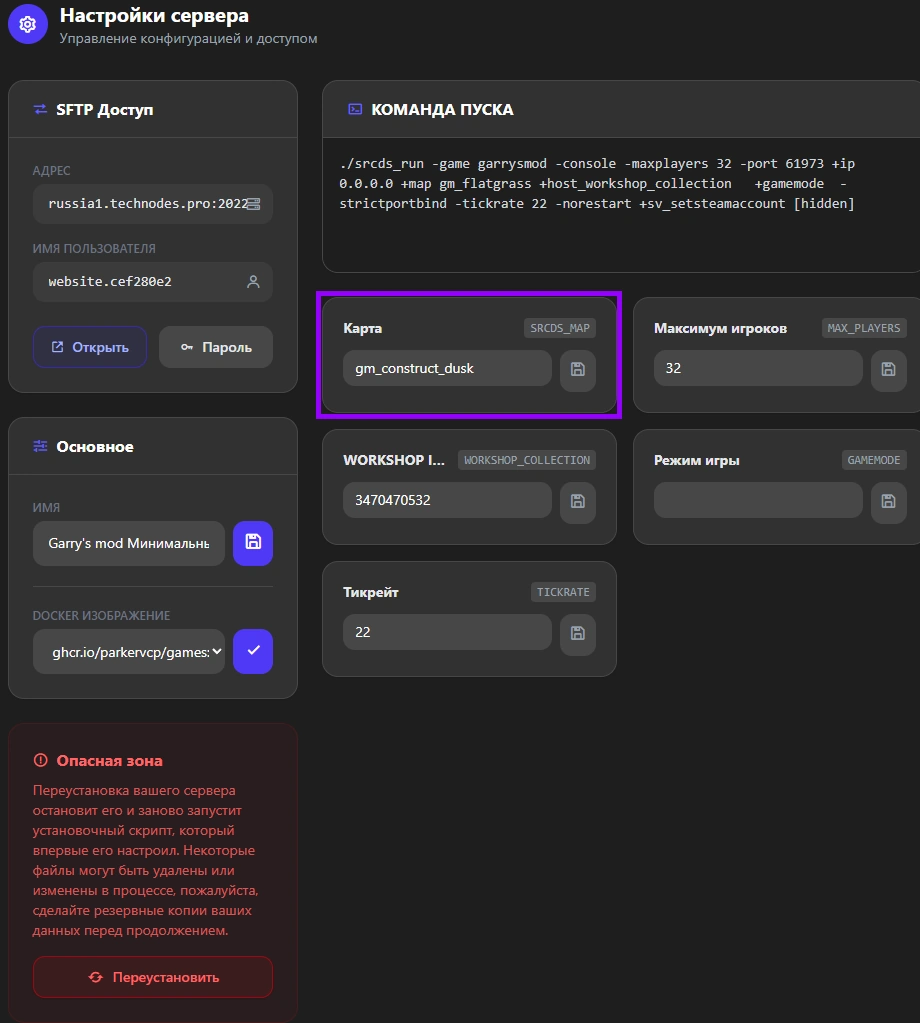920x1023 pixels.
Task: Click the Режим игры card title
Action: pyautogui.click(x=697, y=460)
